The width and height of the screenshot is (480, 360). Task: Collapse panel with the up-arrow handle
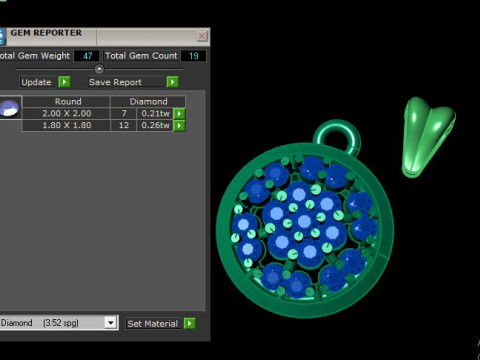point(99,69)
